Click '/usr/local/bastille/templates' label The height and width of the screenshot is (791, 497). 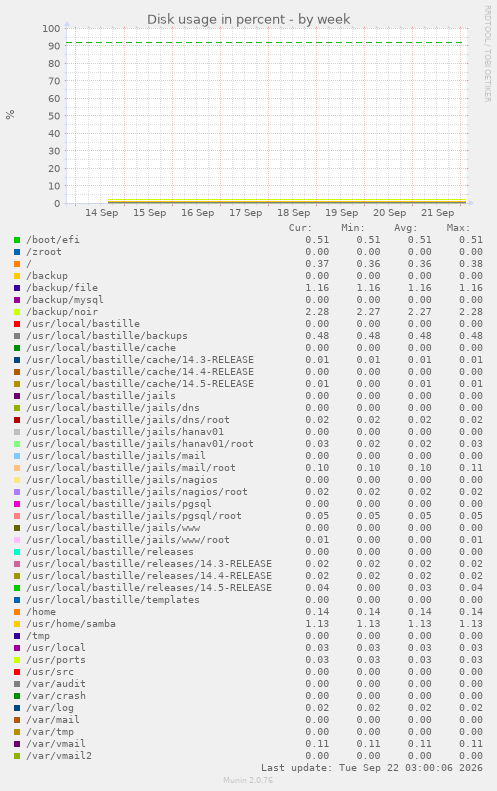(x=113, y=600)
